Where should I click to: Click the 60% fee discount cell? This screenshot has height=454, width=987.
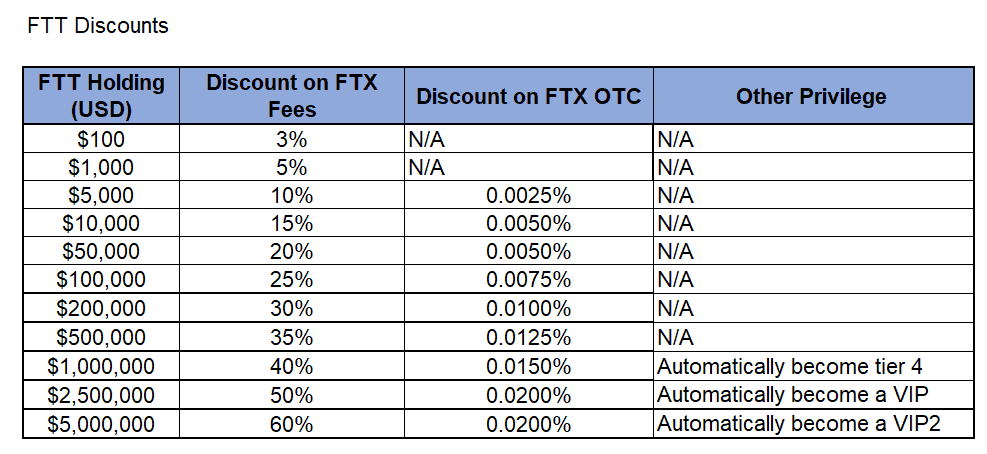click(292, 424)
